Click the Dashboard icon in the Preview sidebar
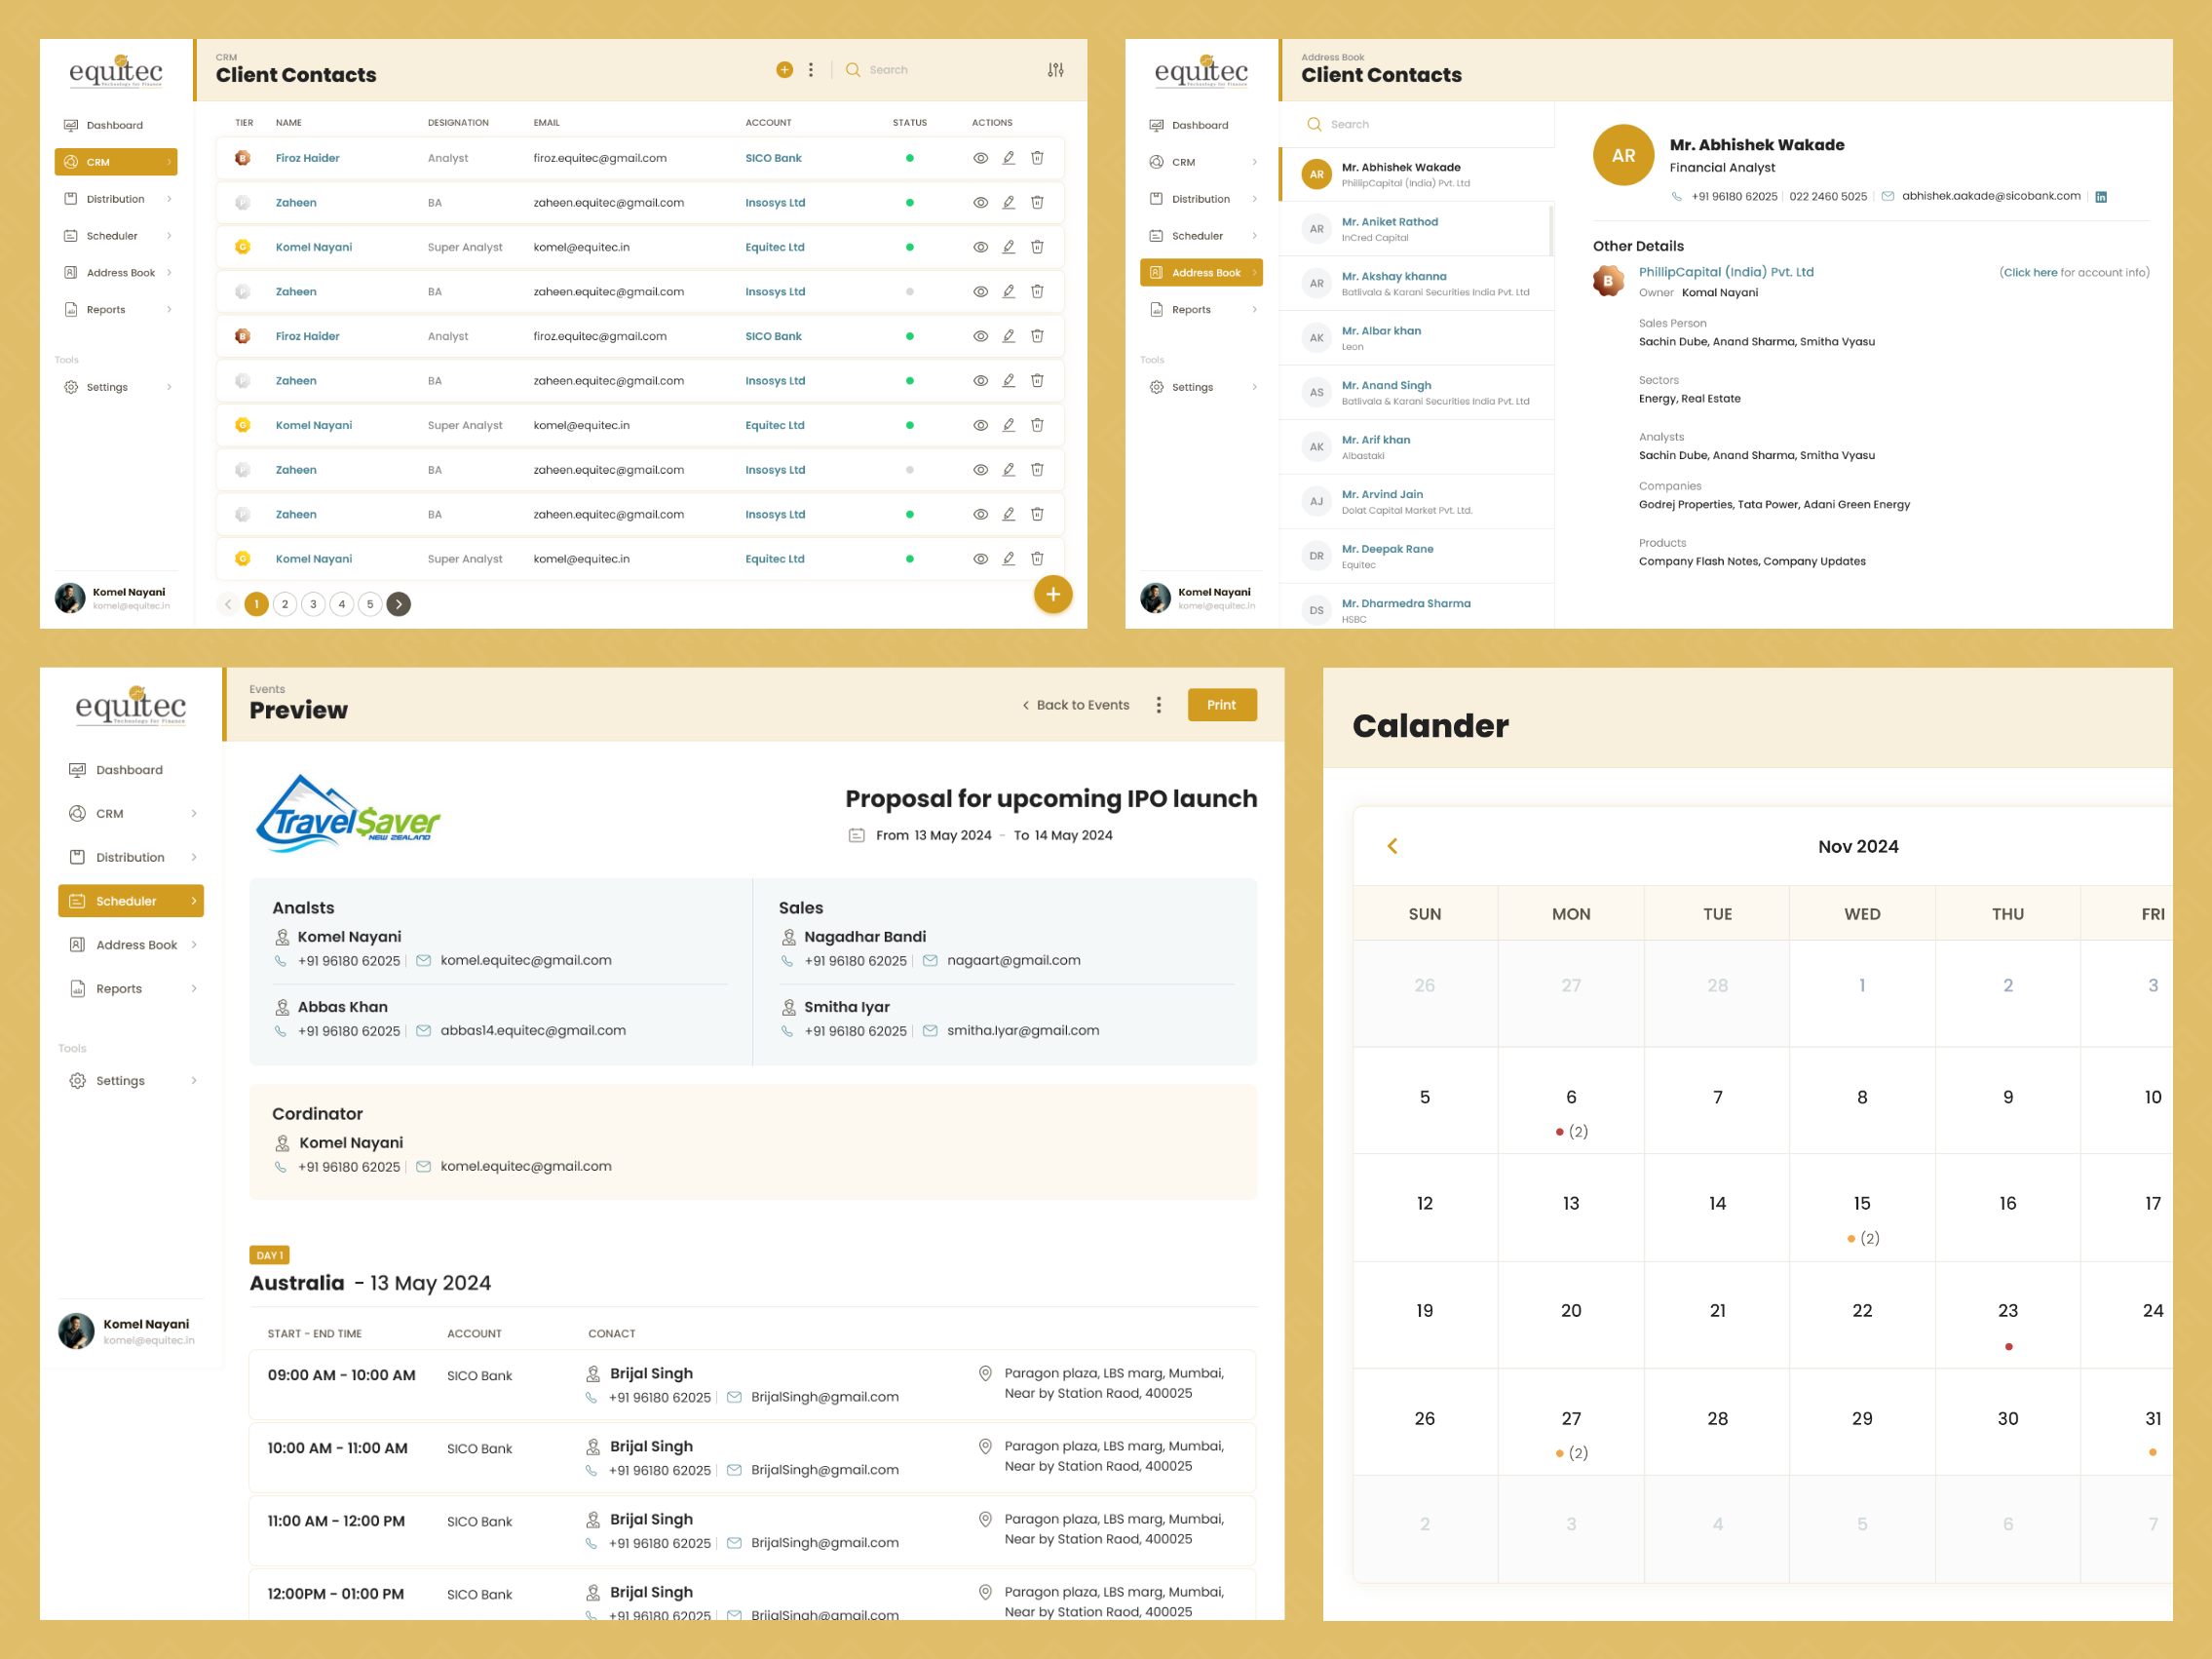Image resolution: width=2212 pixels, height=1659 pixels. click(77, 770)
